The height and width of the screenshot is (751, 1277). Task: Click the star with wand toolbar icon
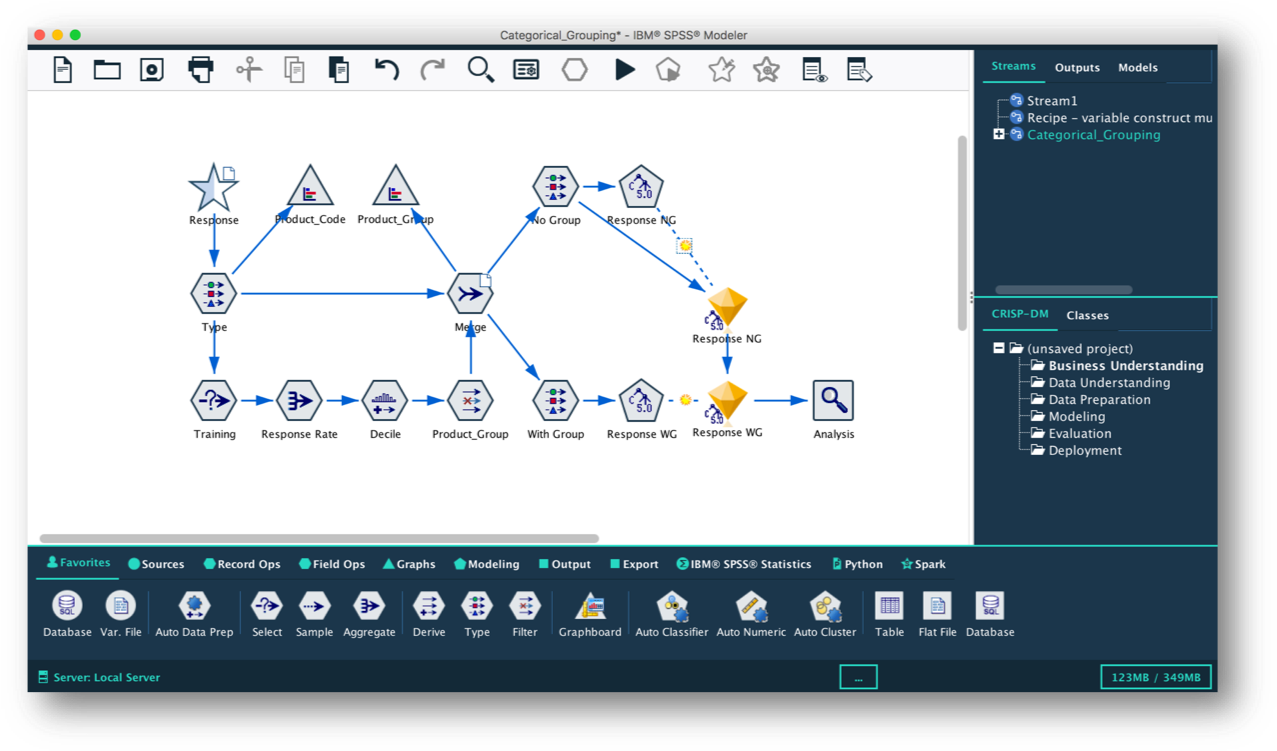pos(721,69)
